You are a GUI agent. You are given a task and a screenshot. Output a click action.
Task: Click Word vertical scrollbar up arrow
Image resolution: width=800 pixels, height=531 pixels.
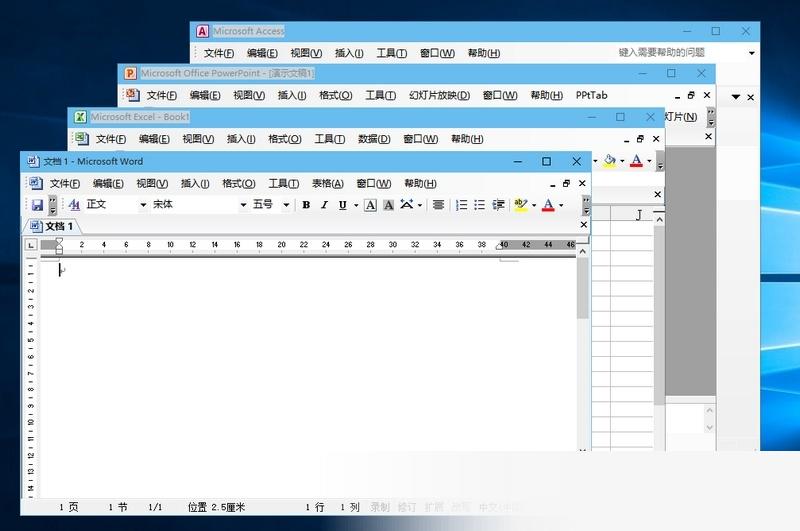[582, 251]
